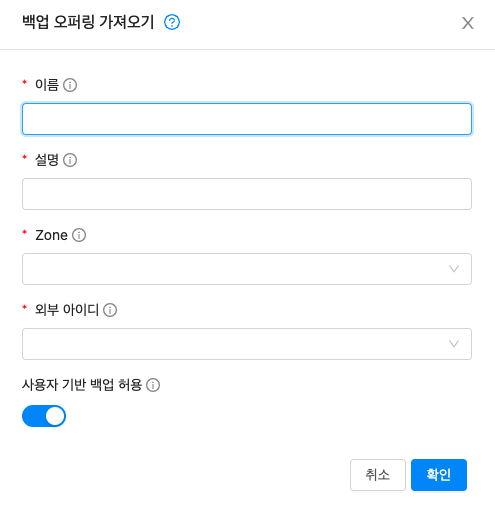Click the info icon next to 이름

[70, 85]
